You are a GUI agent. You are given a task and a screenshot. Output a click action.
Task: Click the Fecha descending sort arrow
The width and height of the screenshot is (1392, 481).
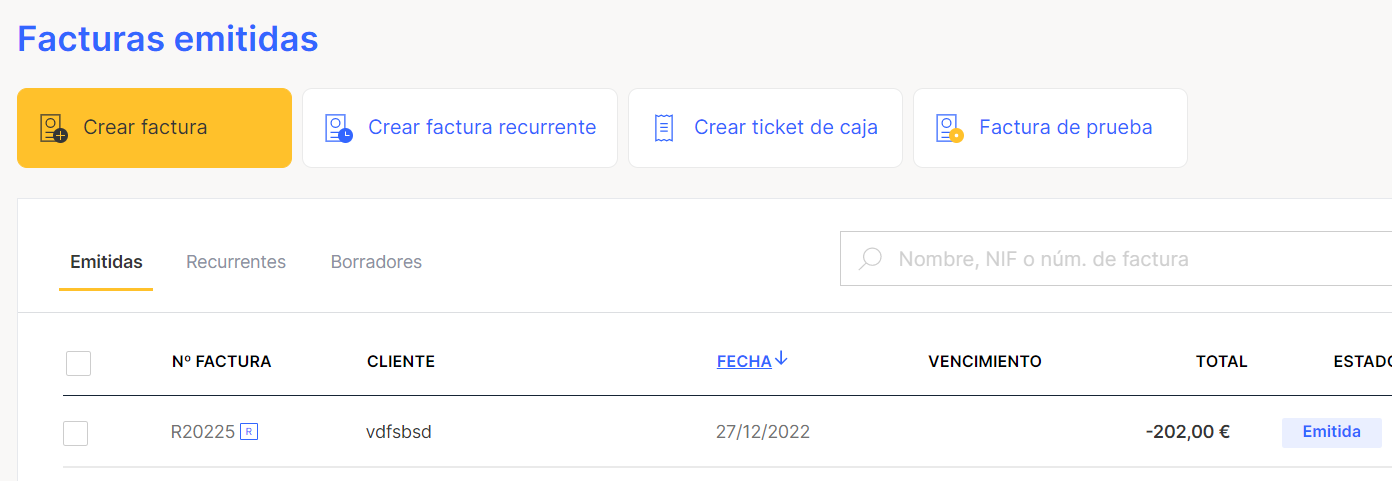click(x=782, y=359)
